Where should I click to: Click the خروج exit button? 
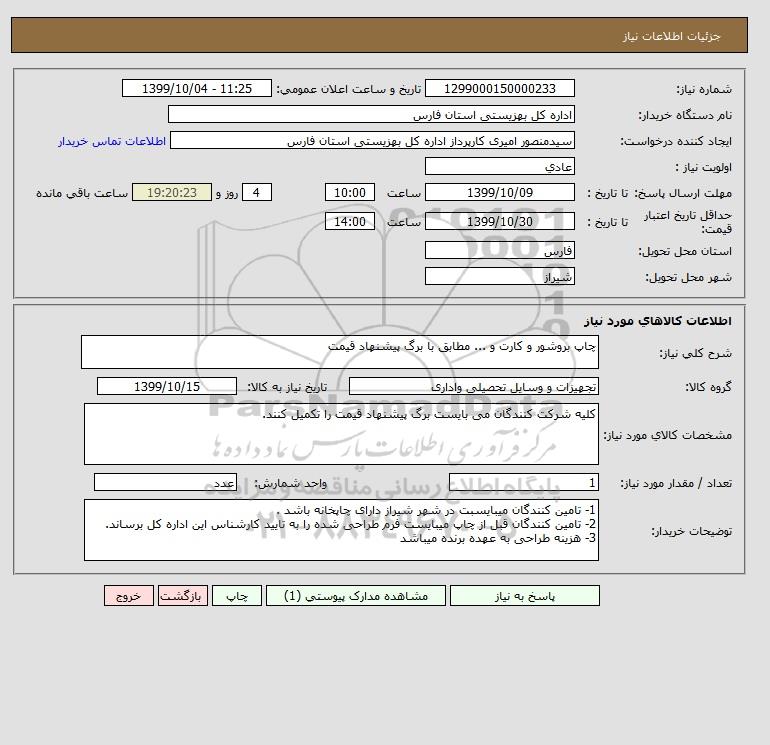point(129,596)
